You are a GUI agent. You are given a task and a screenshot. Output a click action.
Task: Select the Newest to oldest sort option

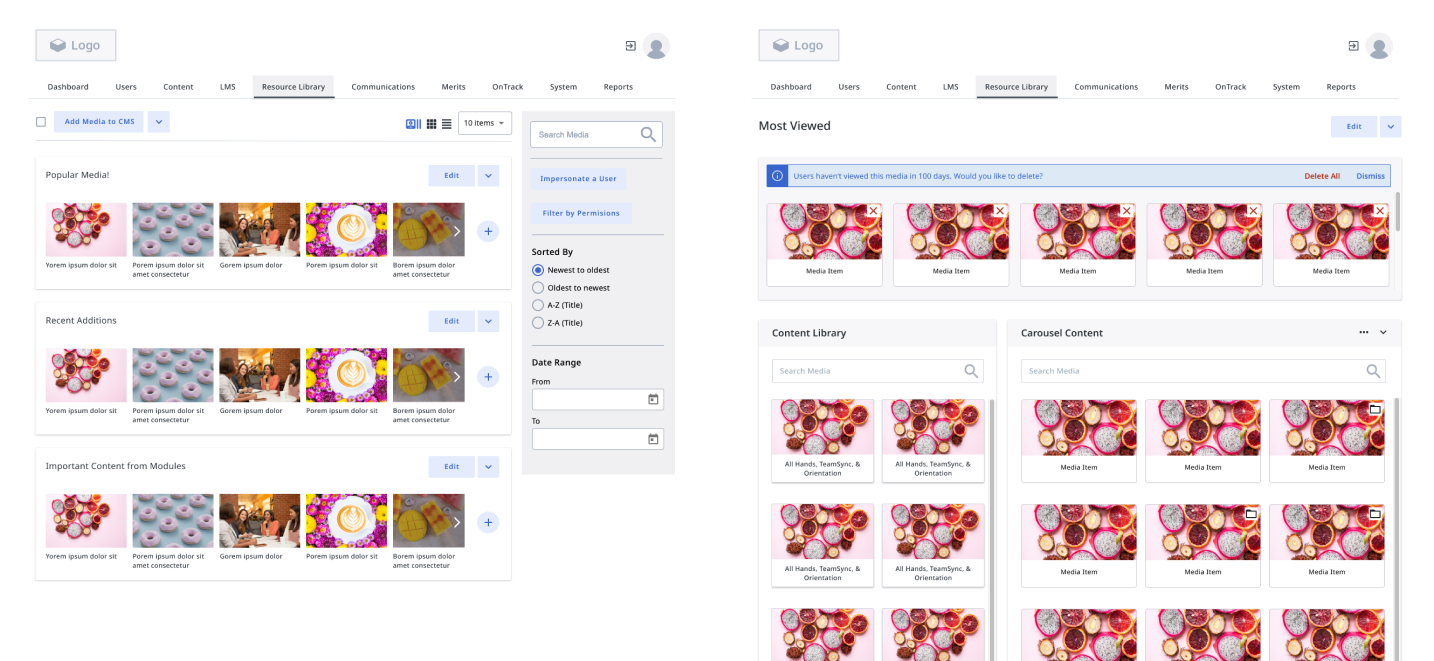coord(537,269)
